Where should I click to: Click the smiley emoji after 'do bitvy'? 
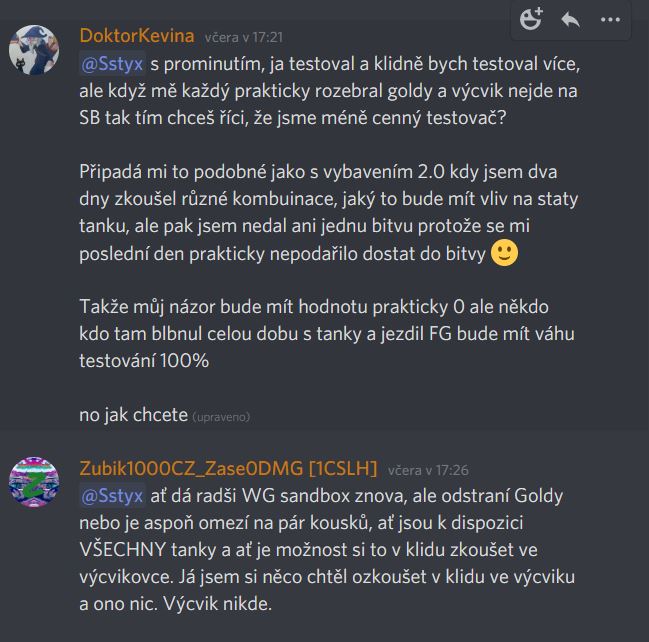point(504,252)
